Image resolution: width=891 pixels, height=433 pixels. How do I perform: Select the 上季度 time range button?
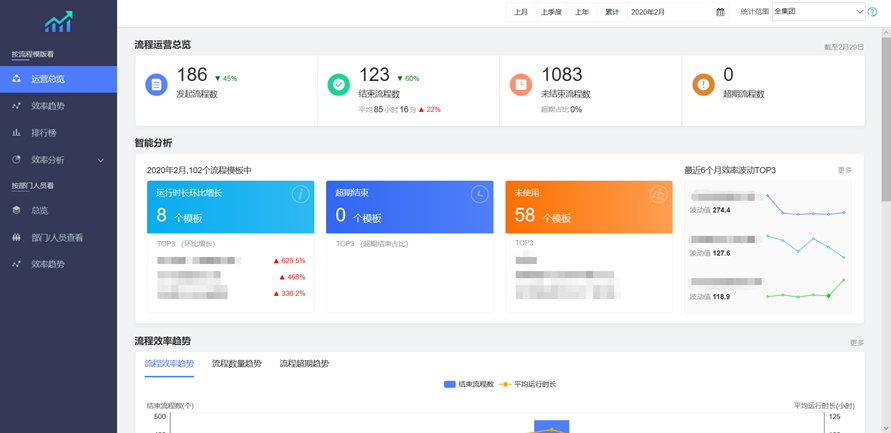pyautogui.click(x=551, y=12)
